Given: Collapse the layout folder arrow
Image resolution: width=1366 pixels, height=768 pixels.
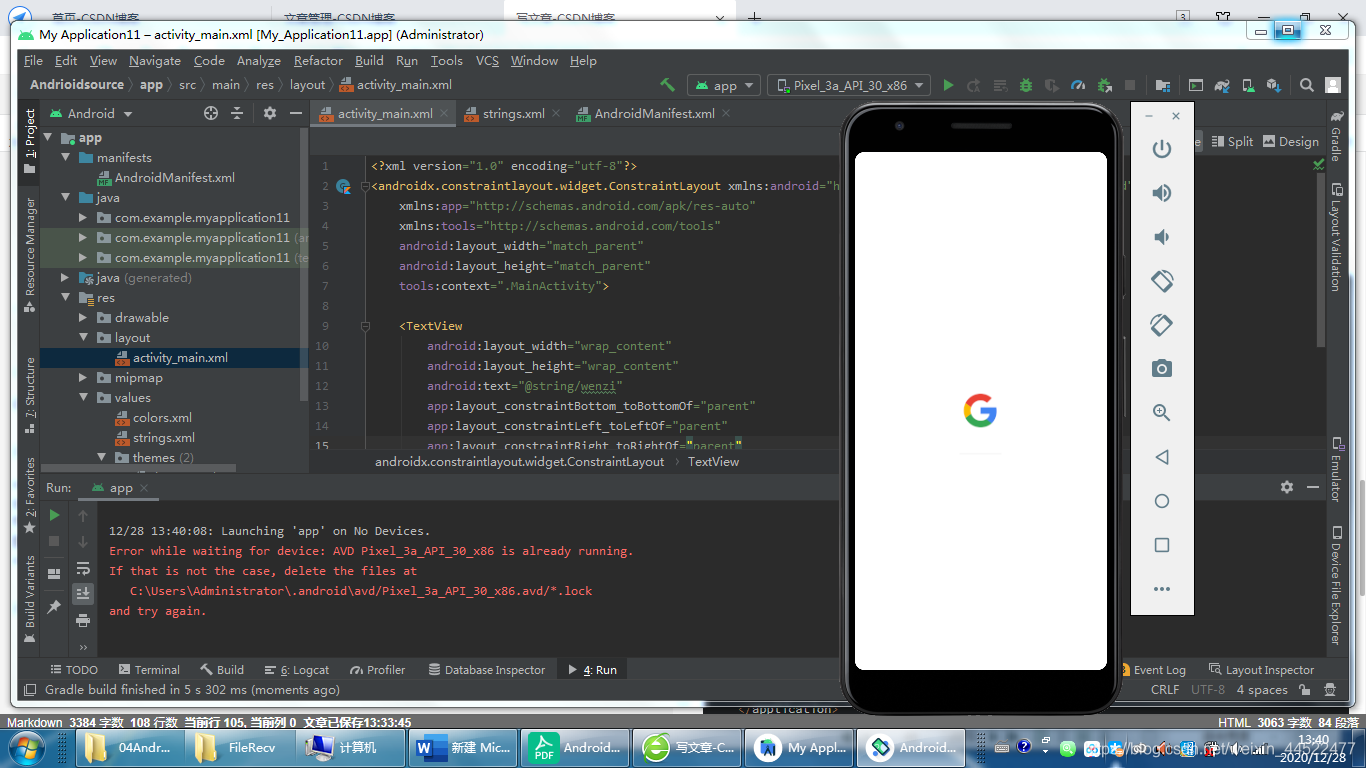Looking at the screenshot, I should tap(84, 337).
